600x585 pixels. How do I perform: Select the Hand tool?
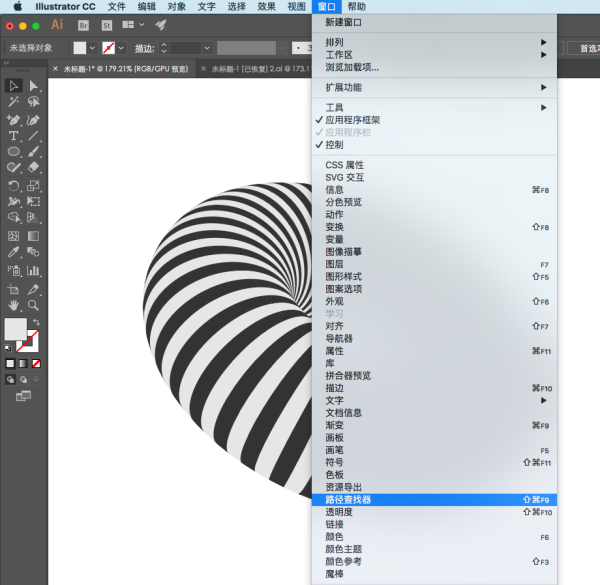tap(14, 305)
